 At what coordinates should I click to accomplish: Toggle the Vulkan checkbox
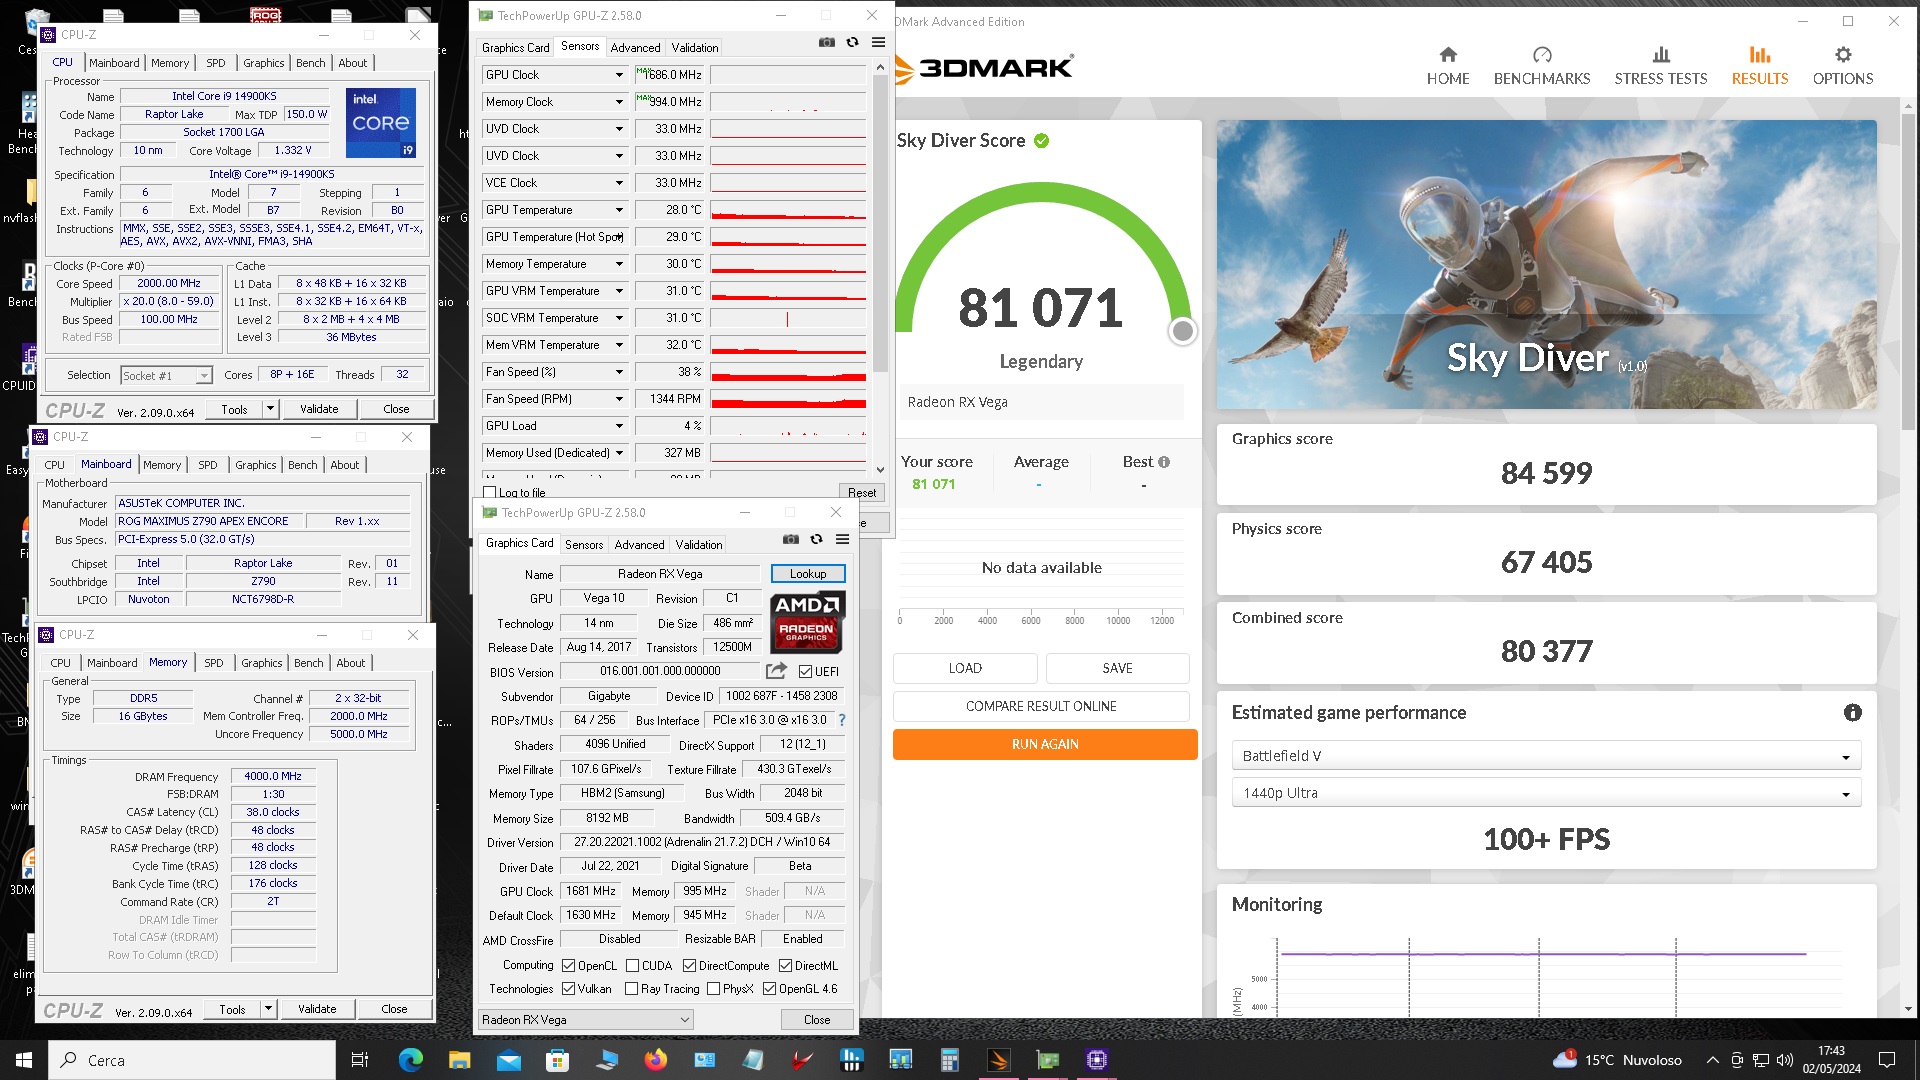click(568, 989)
